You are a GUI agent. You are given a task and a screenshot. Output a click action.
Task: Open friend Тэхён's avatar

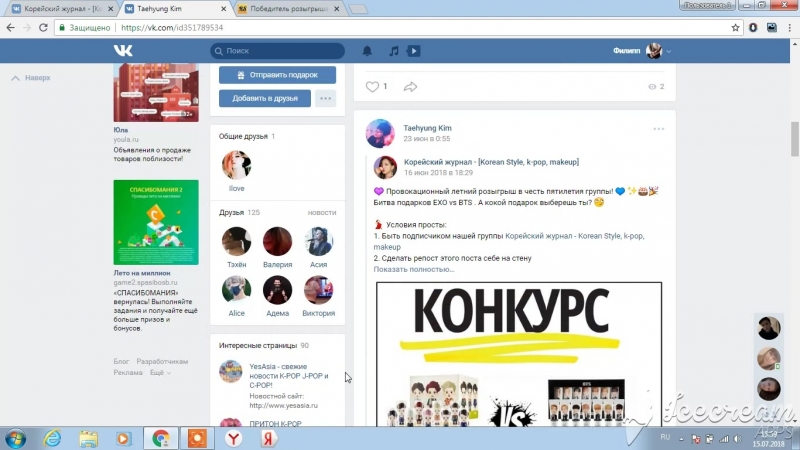tap(236, 241)
